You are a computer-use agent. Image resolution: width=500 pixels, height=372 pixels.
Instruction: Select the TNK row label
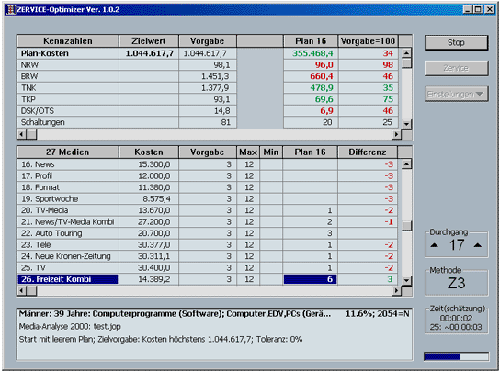tap(28, 88)
